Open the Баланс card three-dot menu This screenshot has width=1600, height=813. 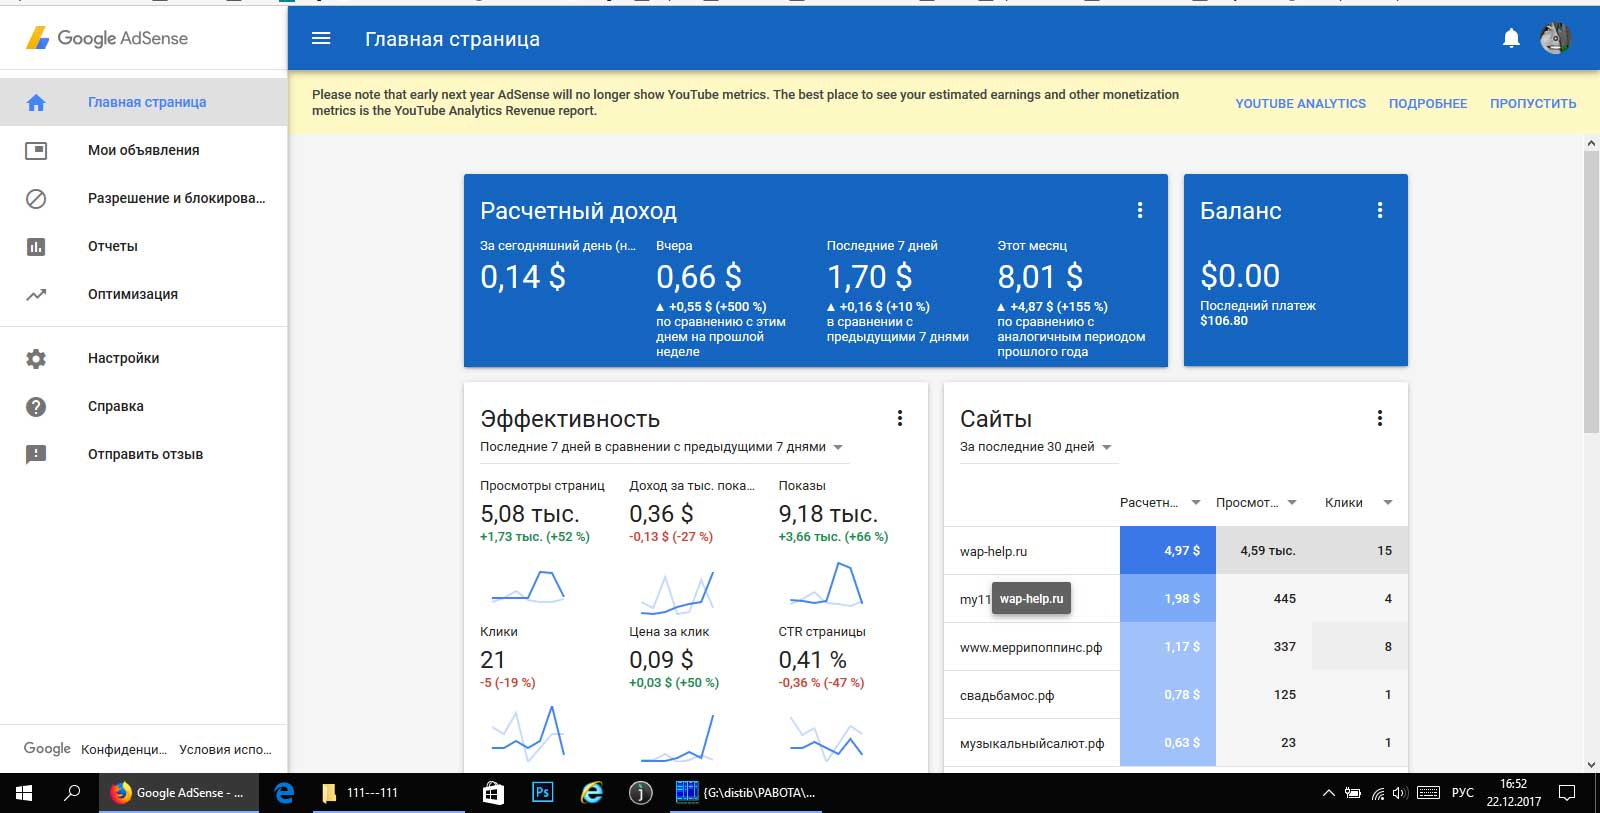point(1379,210)
